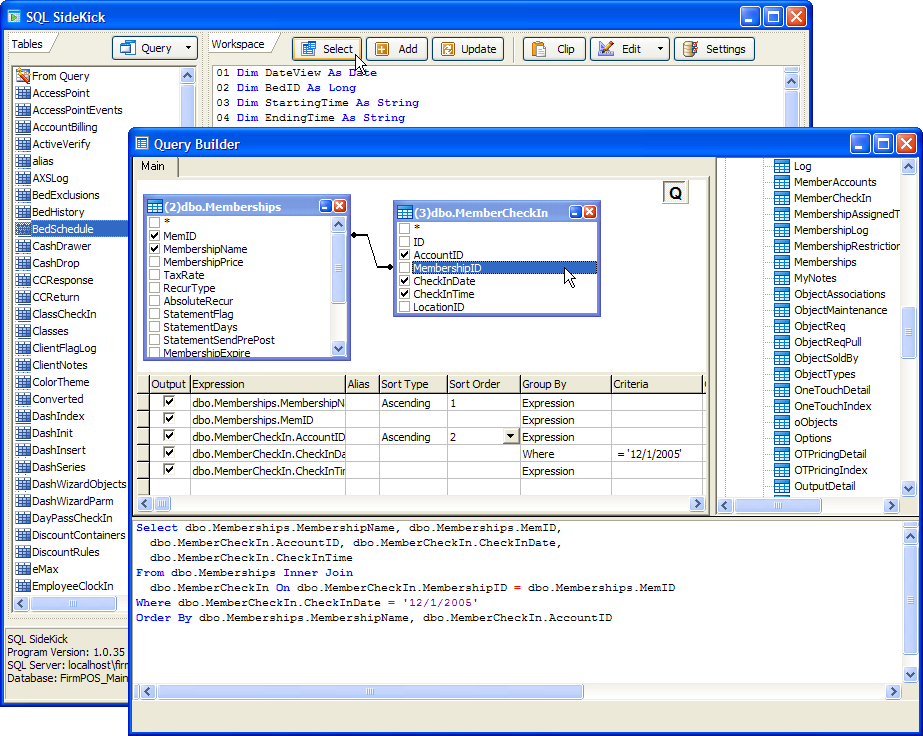Viewport: 923px width, 736px height.
Task: Click the SQL SideKick title bar app icon
Action: click(x=14, y=16)
